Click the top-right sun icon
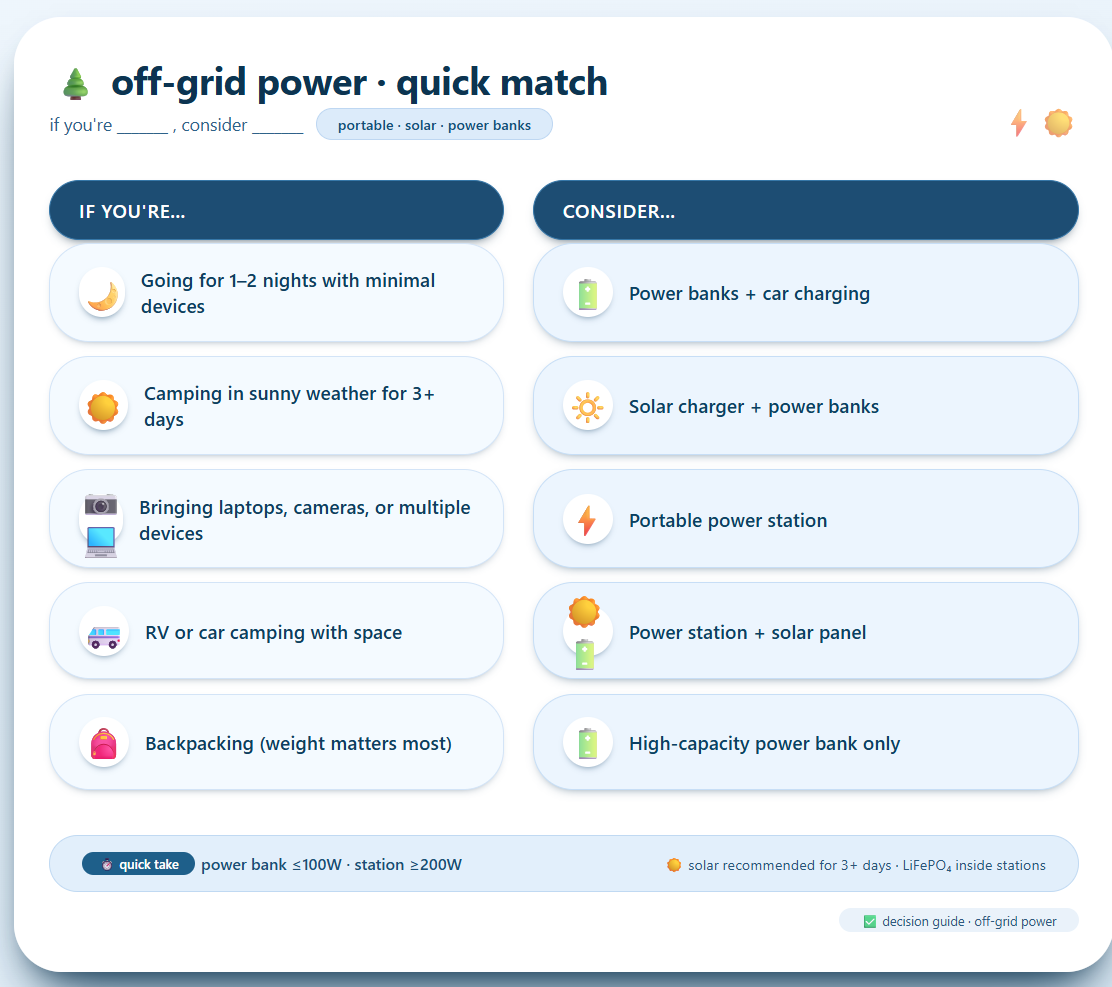This screenshot has height=987, width=1112. point(1058,123)
